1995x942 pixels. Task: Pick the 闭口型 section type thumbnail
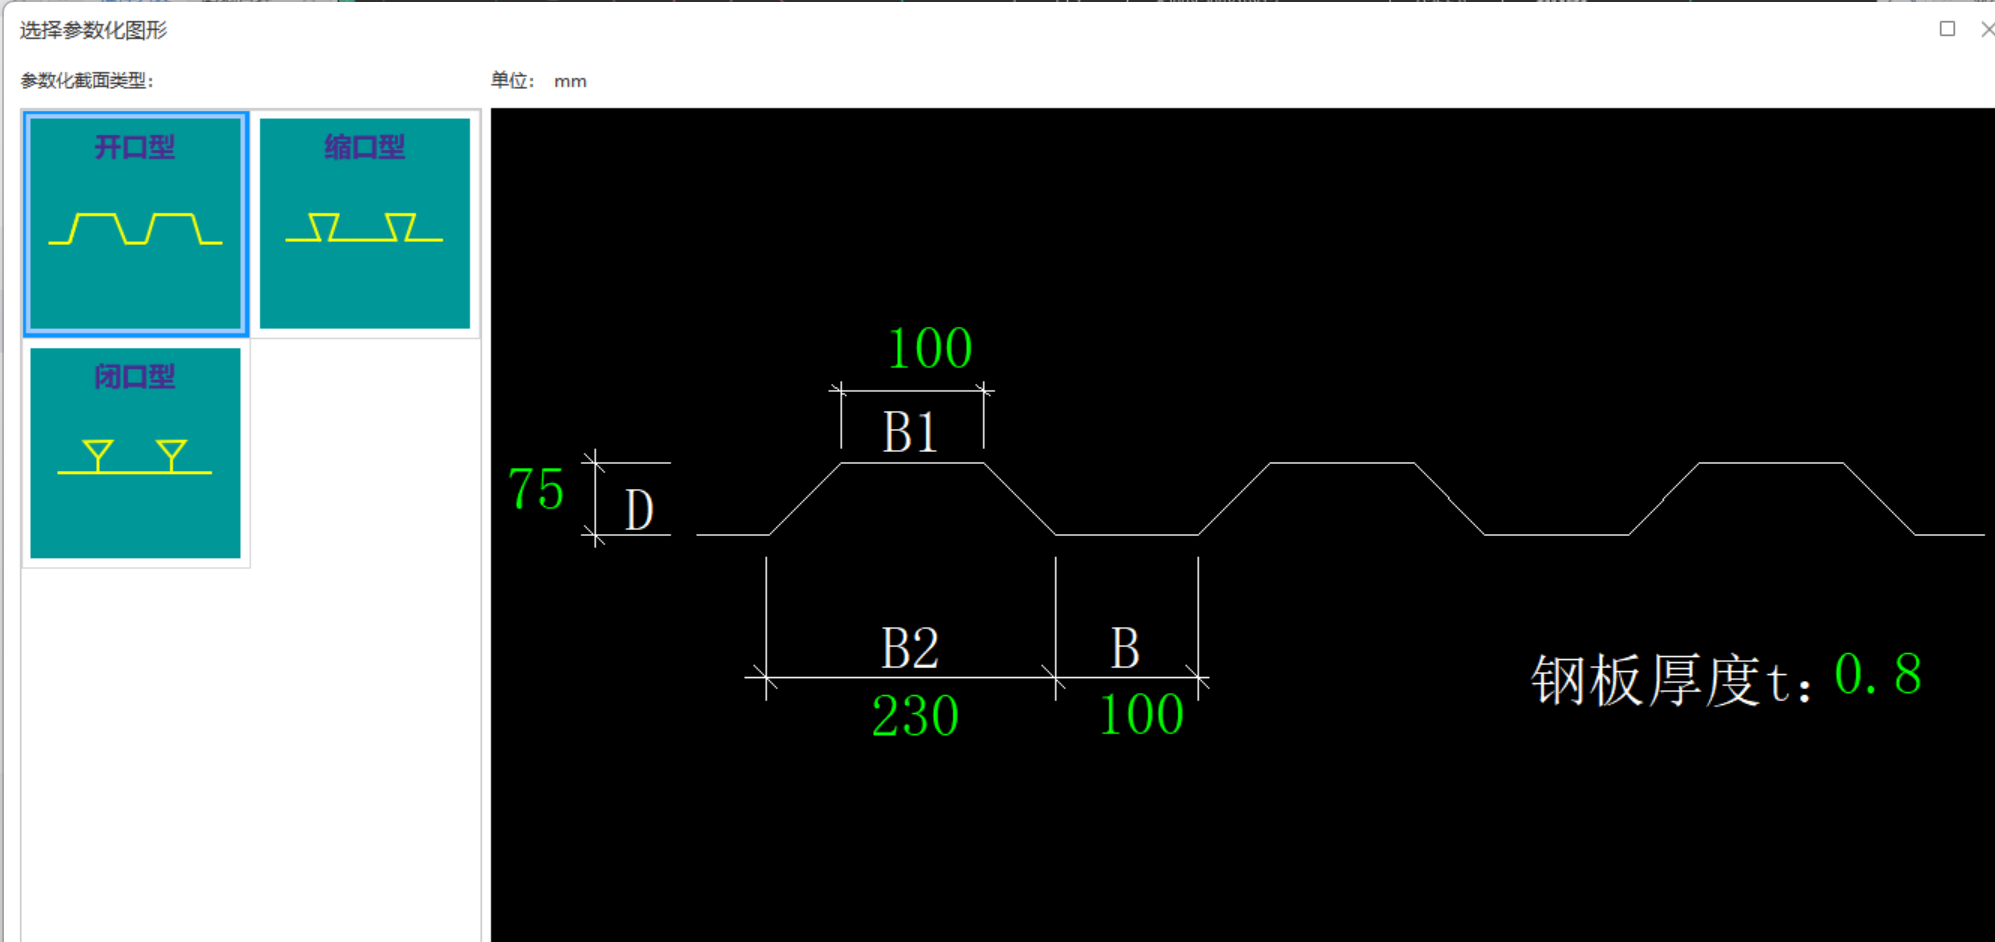tap(135, 453)
